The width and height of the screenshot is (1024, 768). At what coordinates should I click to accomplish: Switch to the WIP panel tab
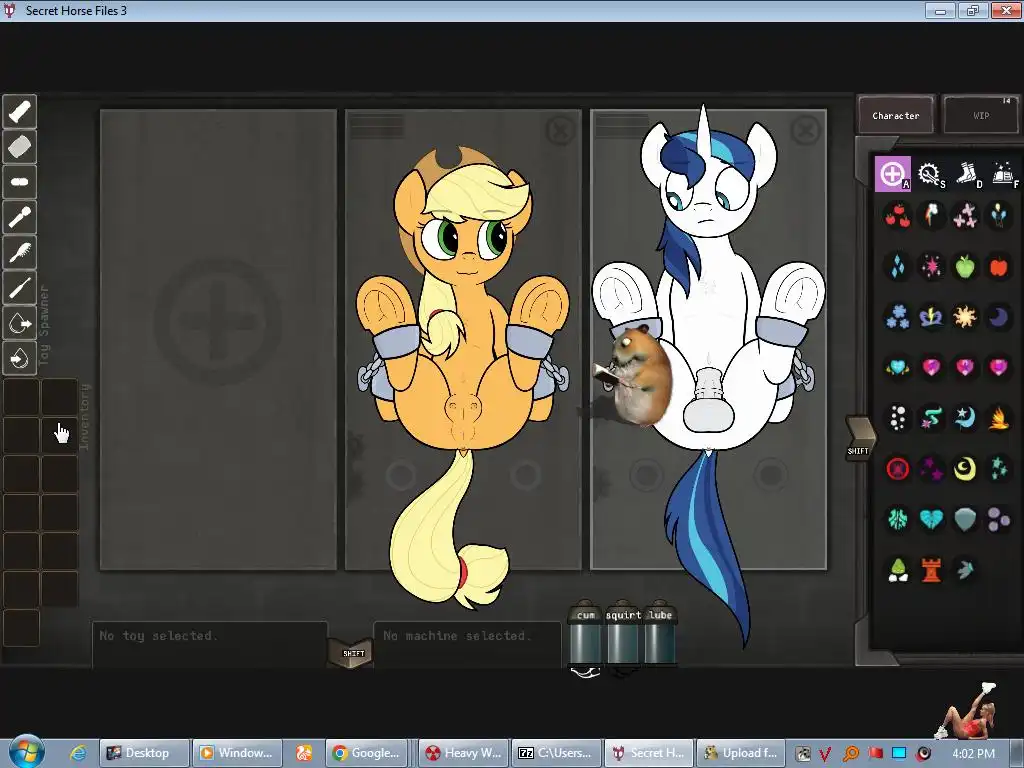(981, 116)
